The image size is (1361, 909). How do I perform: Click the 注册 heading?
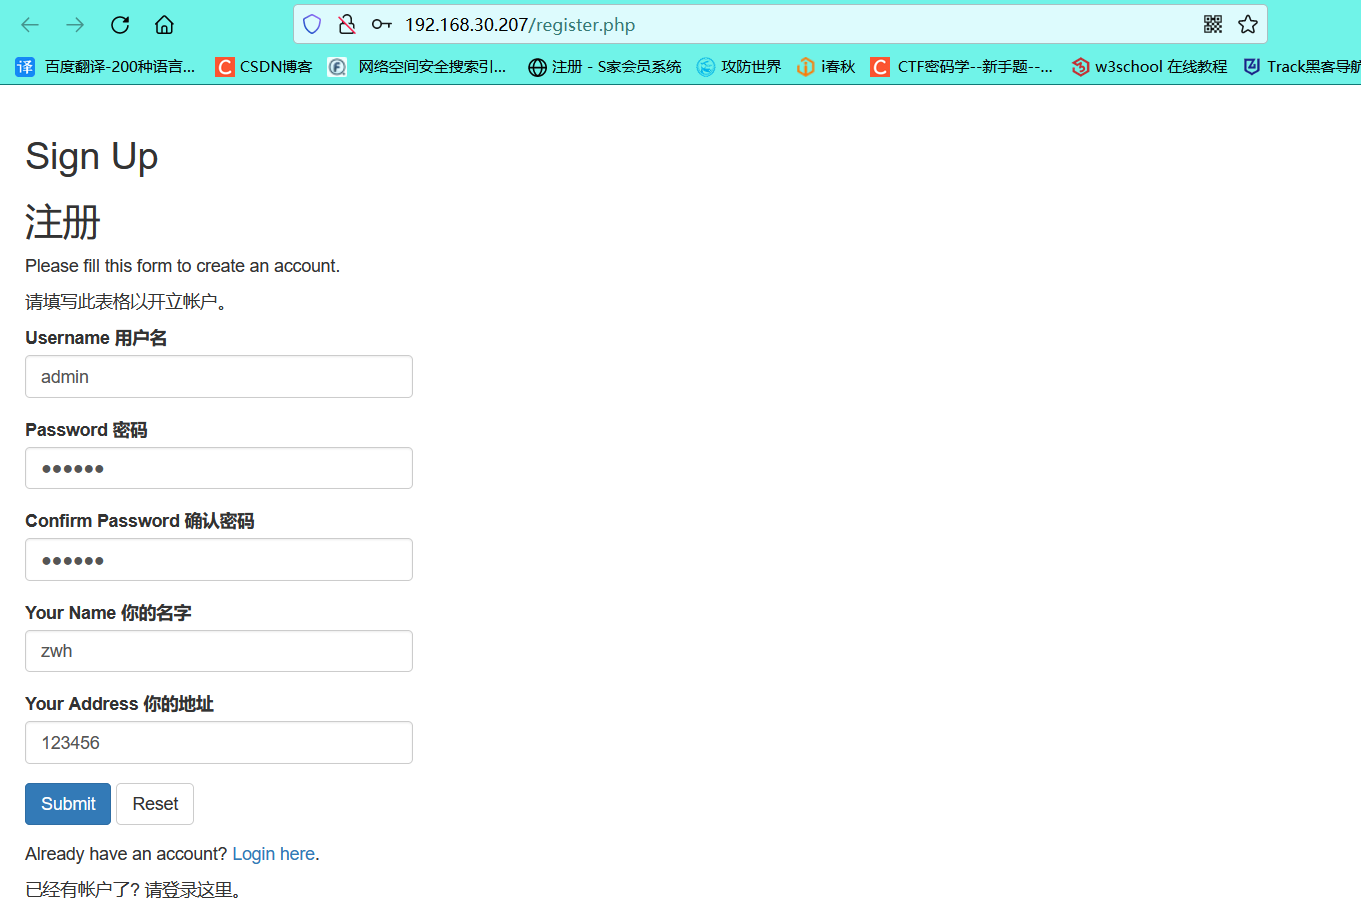point(63,222)
